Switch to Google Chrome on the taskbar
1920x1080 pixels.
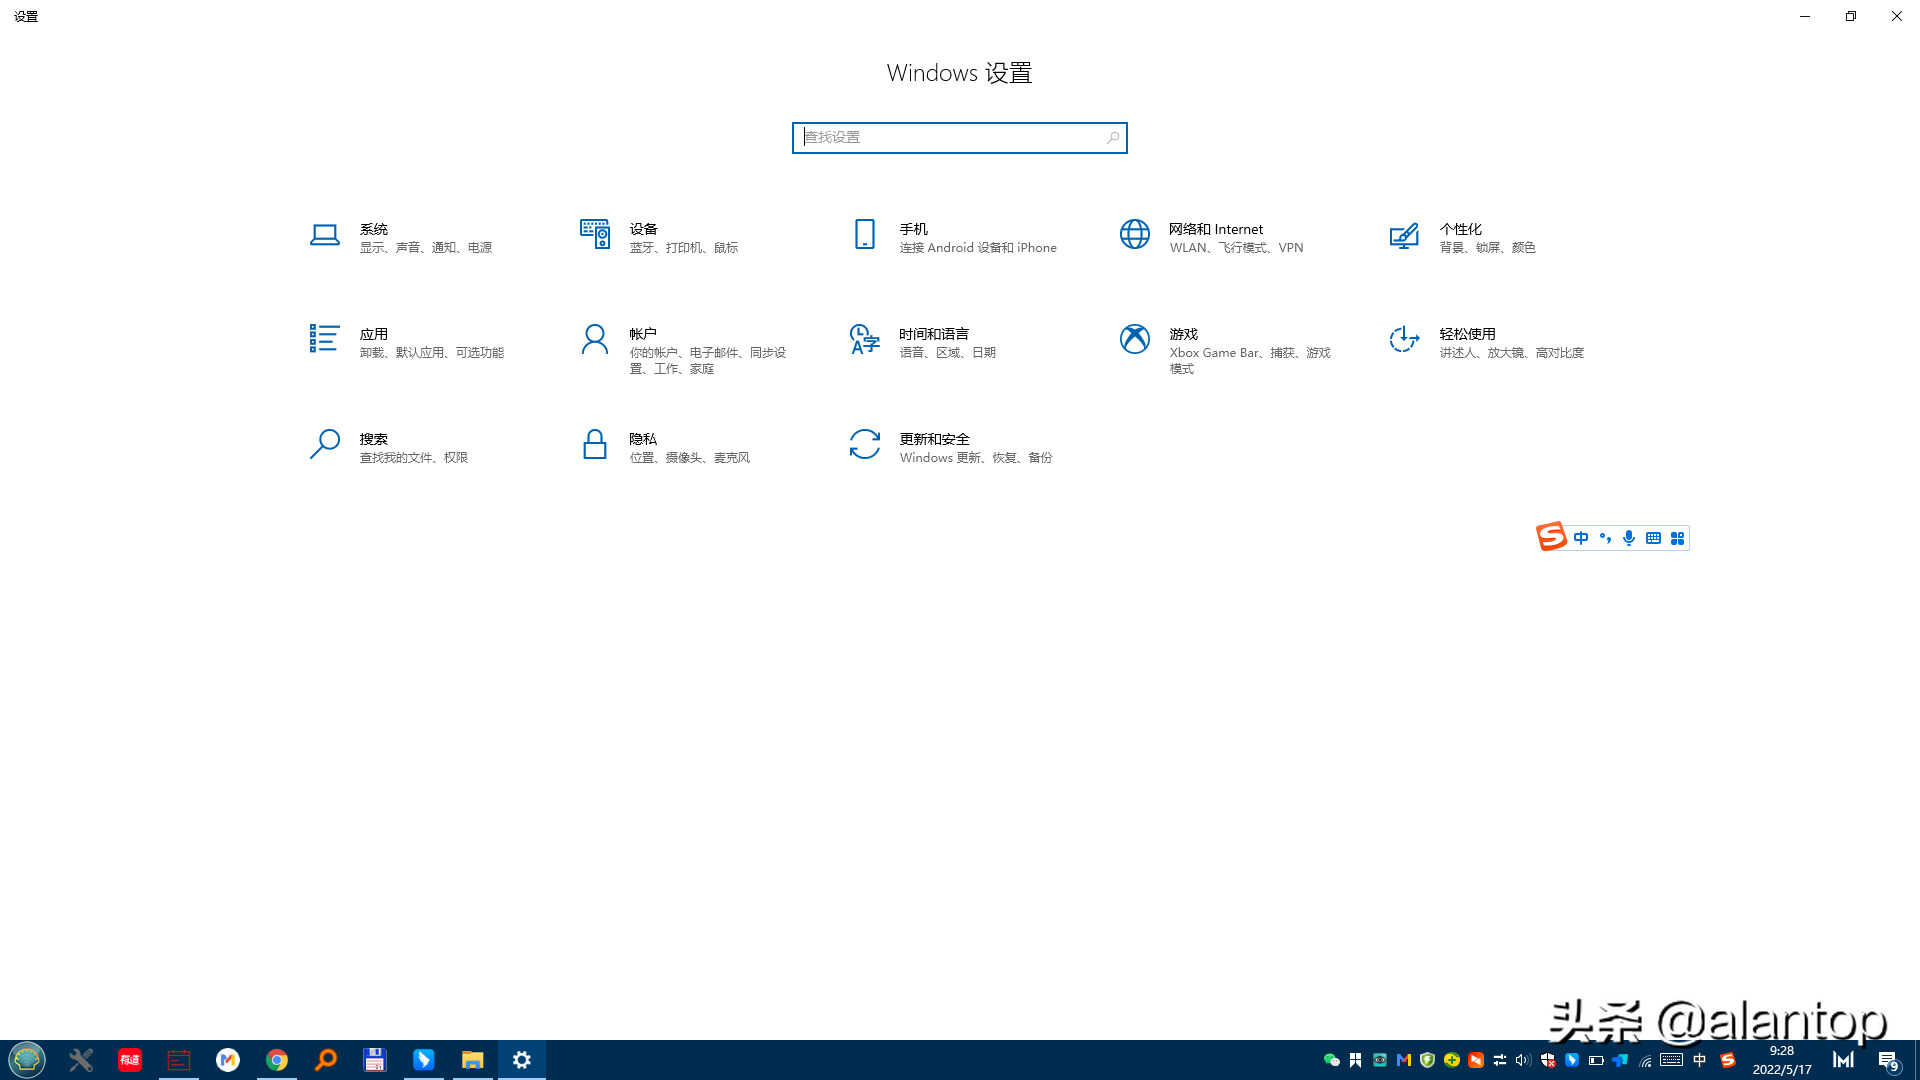click(277, 1060)
